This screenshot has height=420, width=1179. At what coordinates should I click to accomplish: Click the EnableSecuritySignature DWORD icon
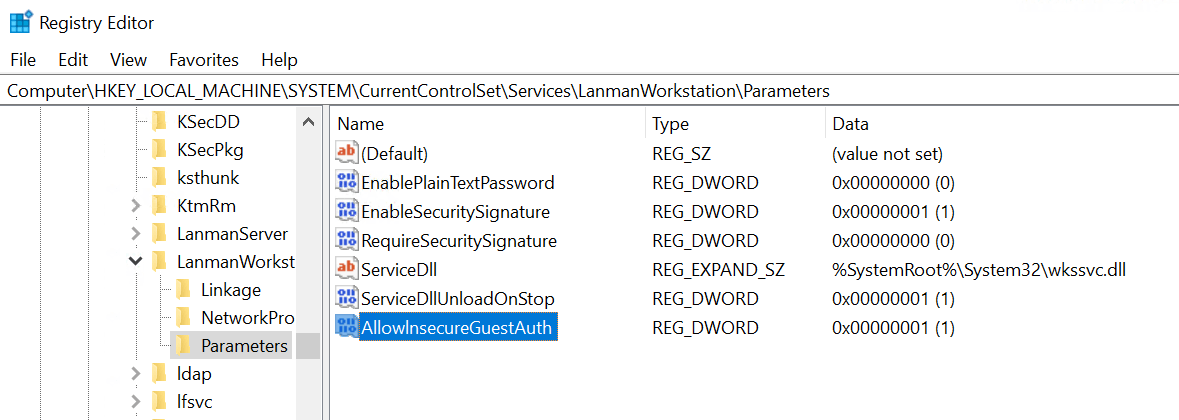347,212
